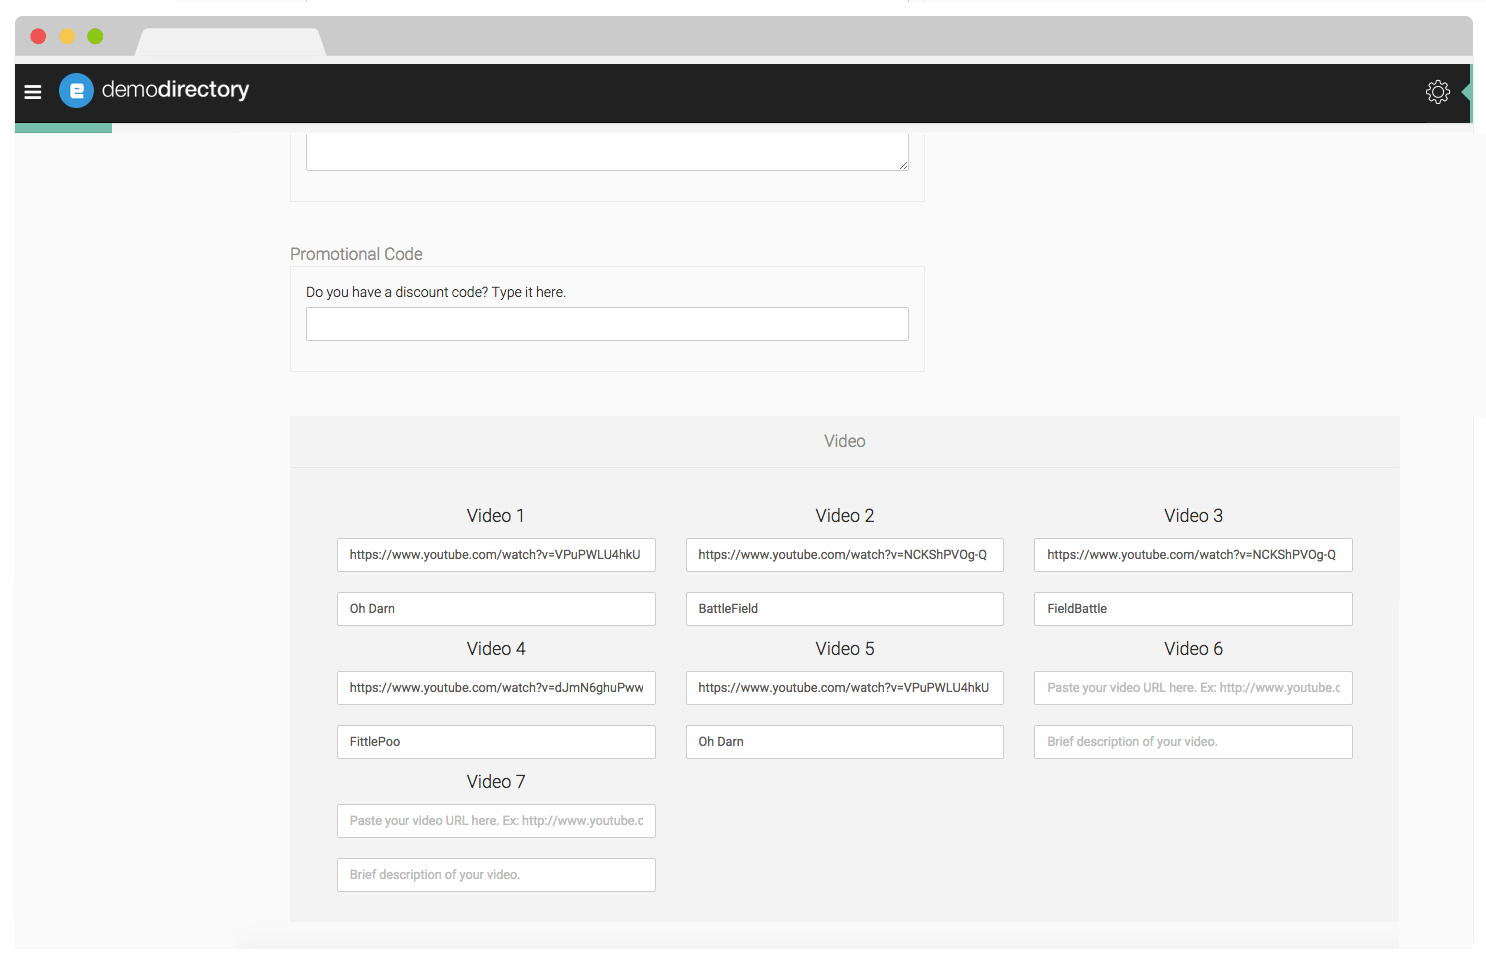Click the Video 3 URL field

tap(1193, 555)
